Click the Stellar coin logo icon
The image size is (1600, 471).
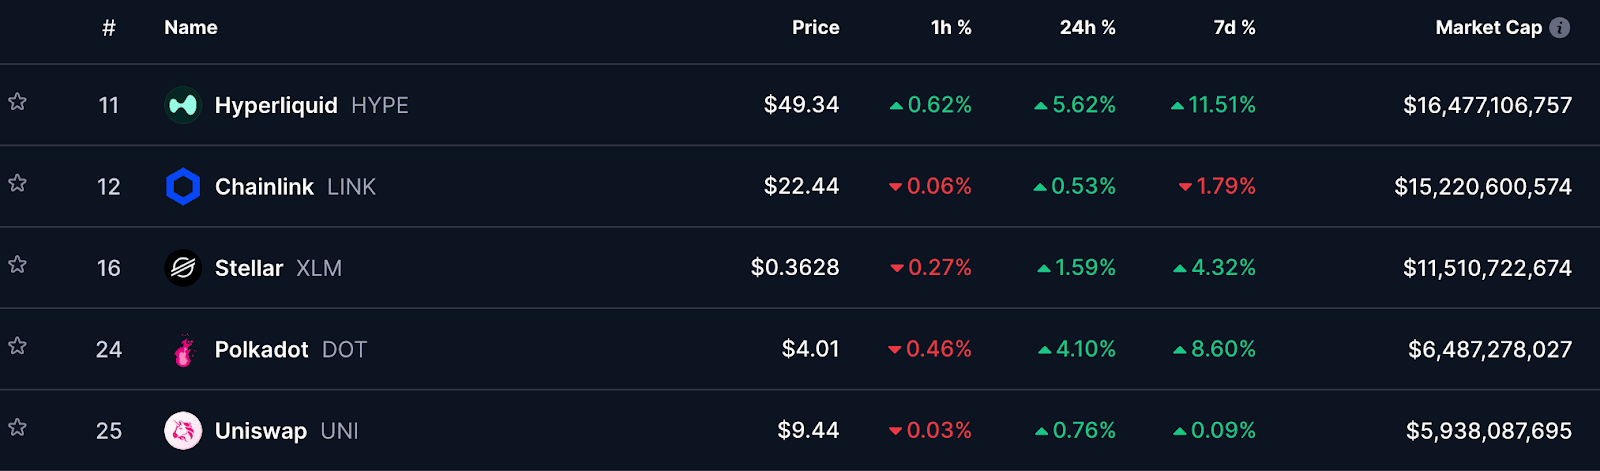[x=183, y=268]
